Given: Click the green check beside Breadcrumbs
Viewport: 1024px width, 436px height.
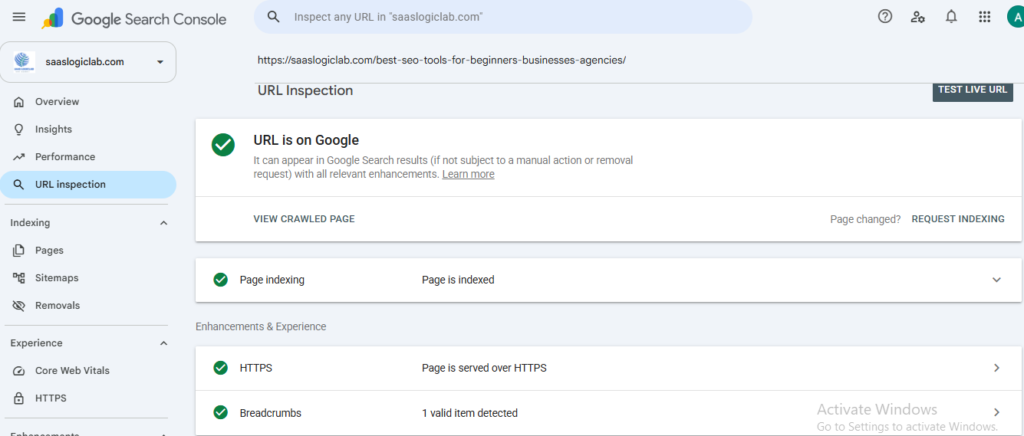Looking at the screenshot, I should (221, 413).
